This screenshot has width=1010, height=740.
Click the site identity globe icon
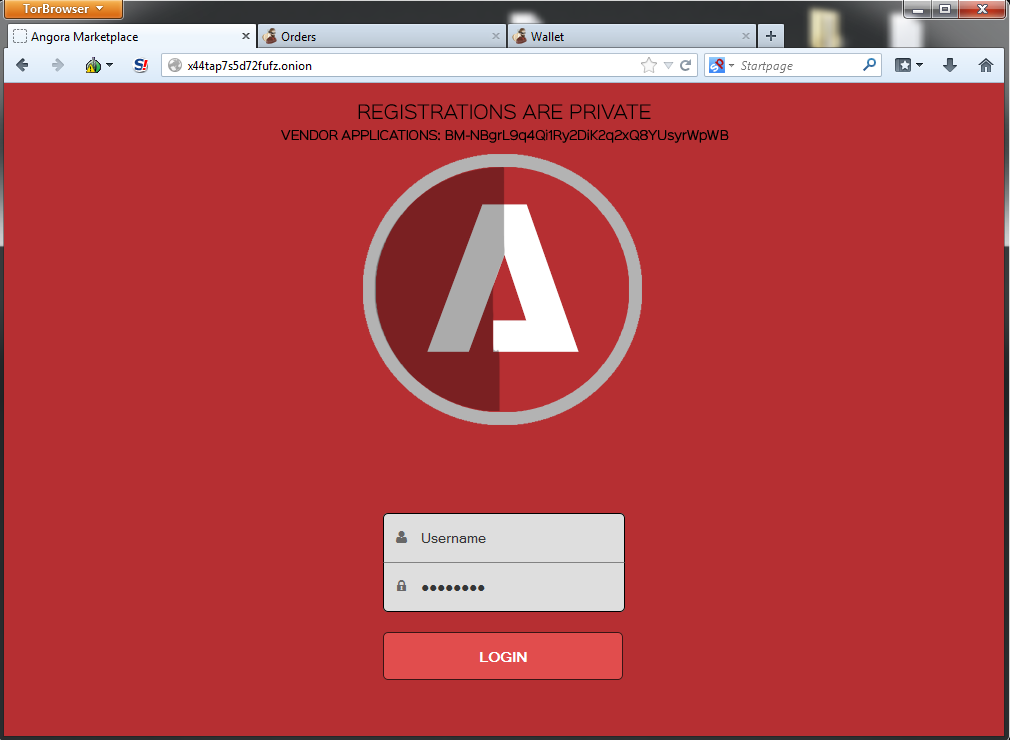175,65
